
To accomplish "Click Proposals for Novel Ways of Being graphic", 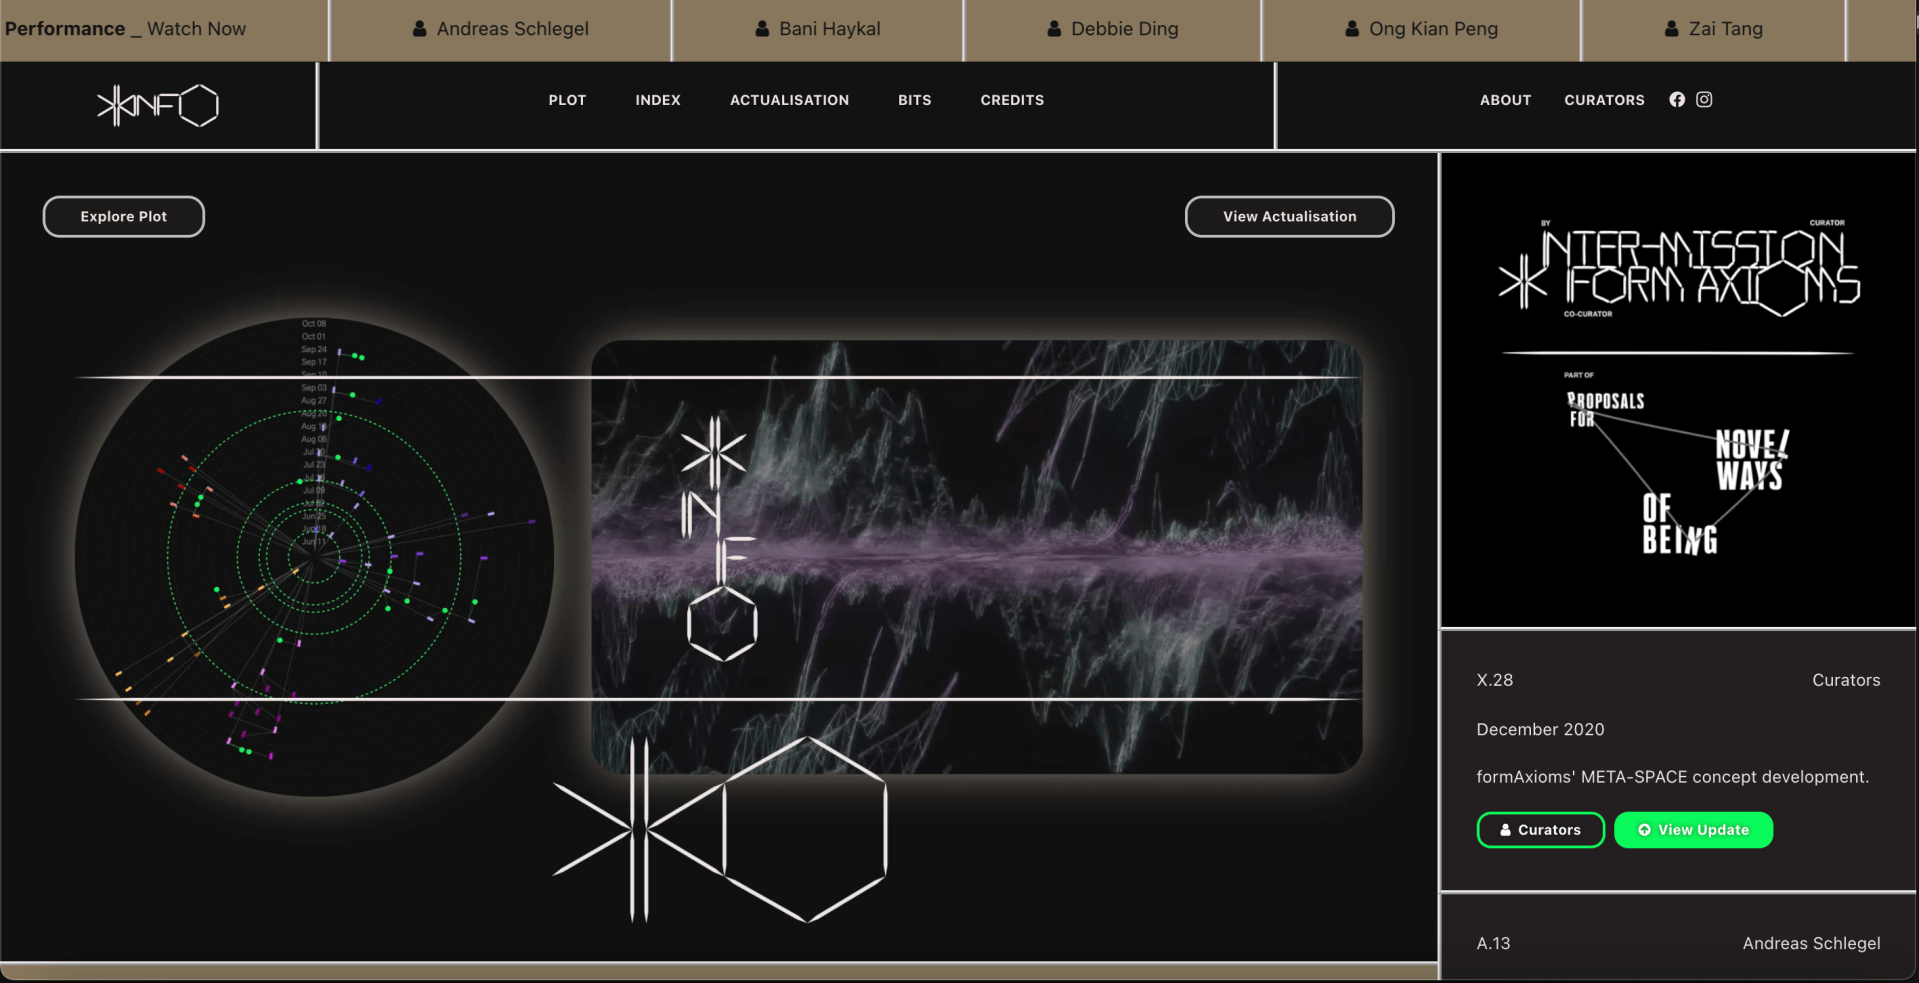I will (x=1679, y=470).
